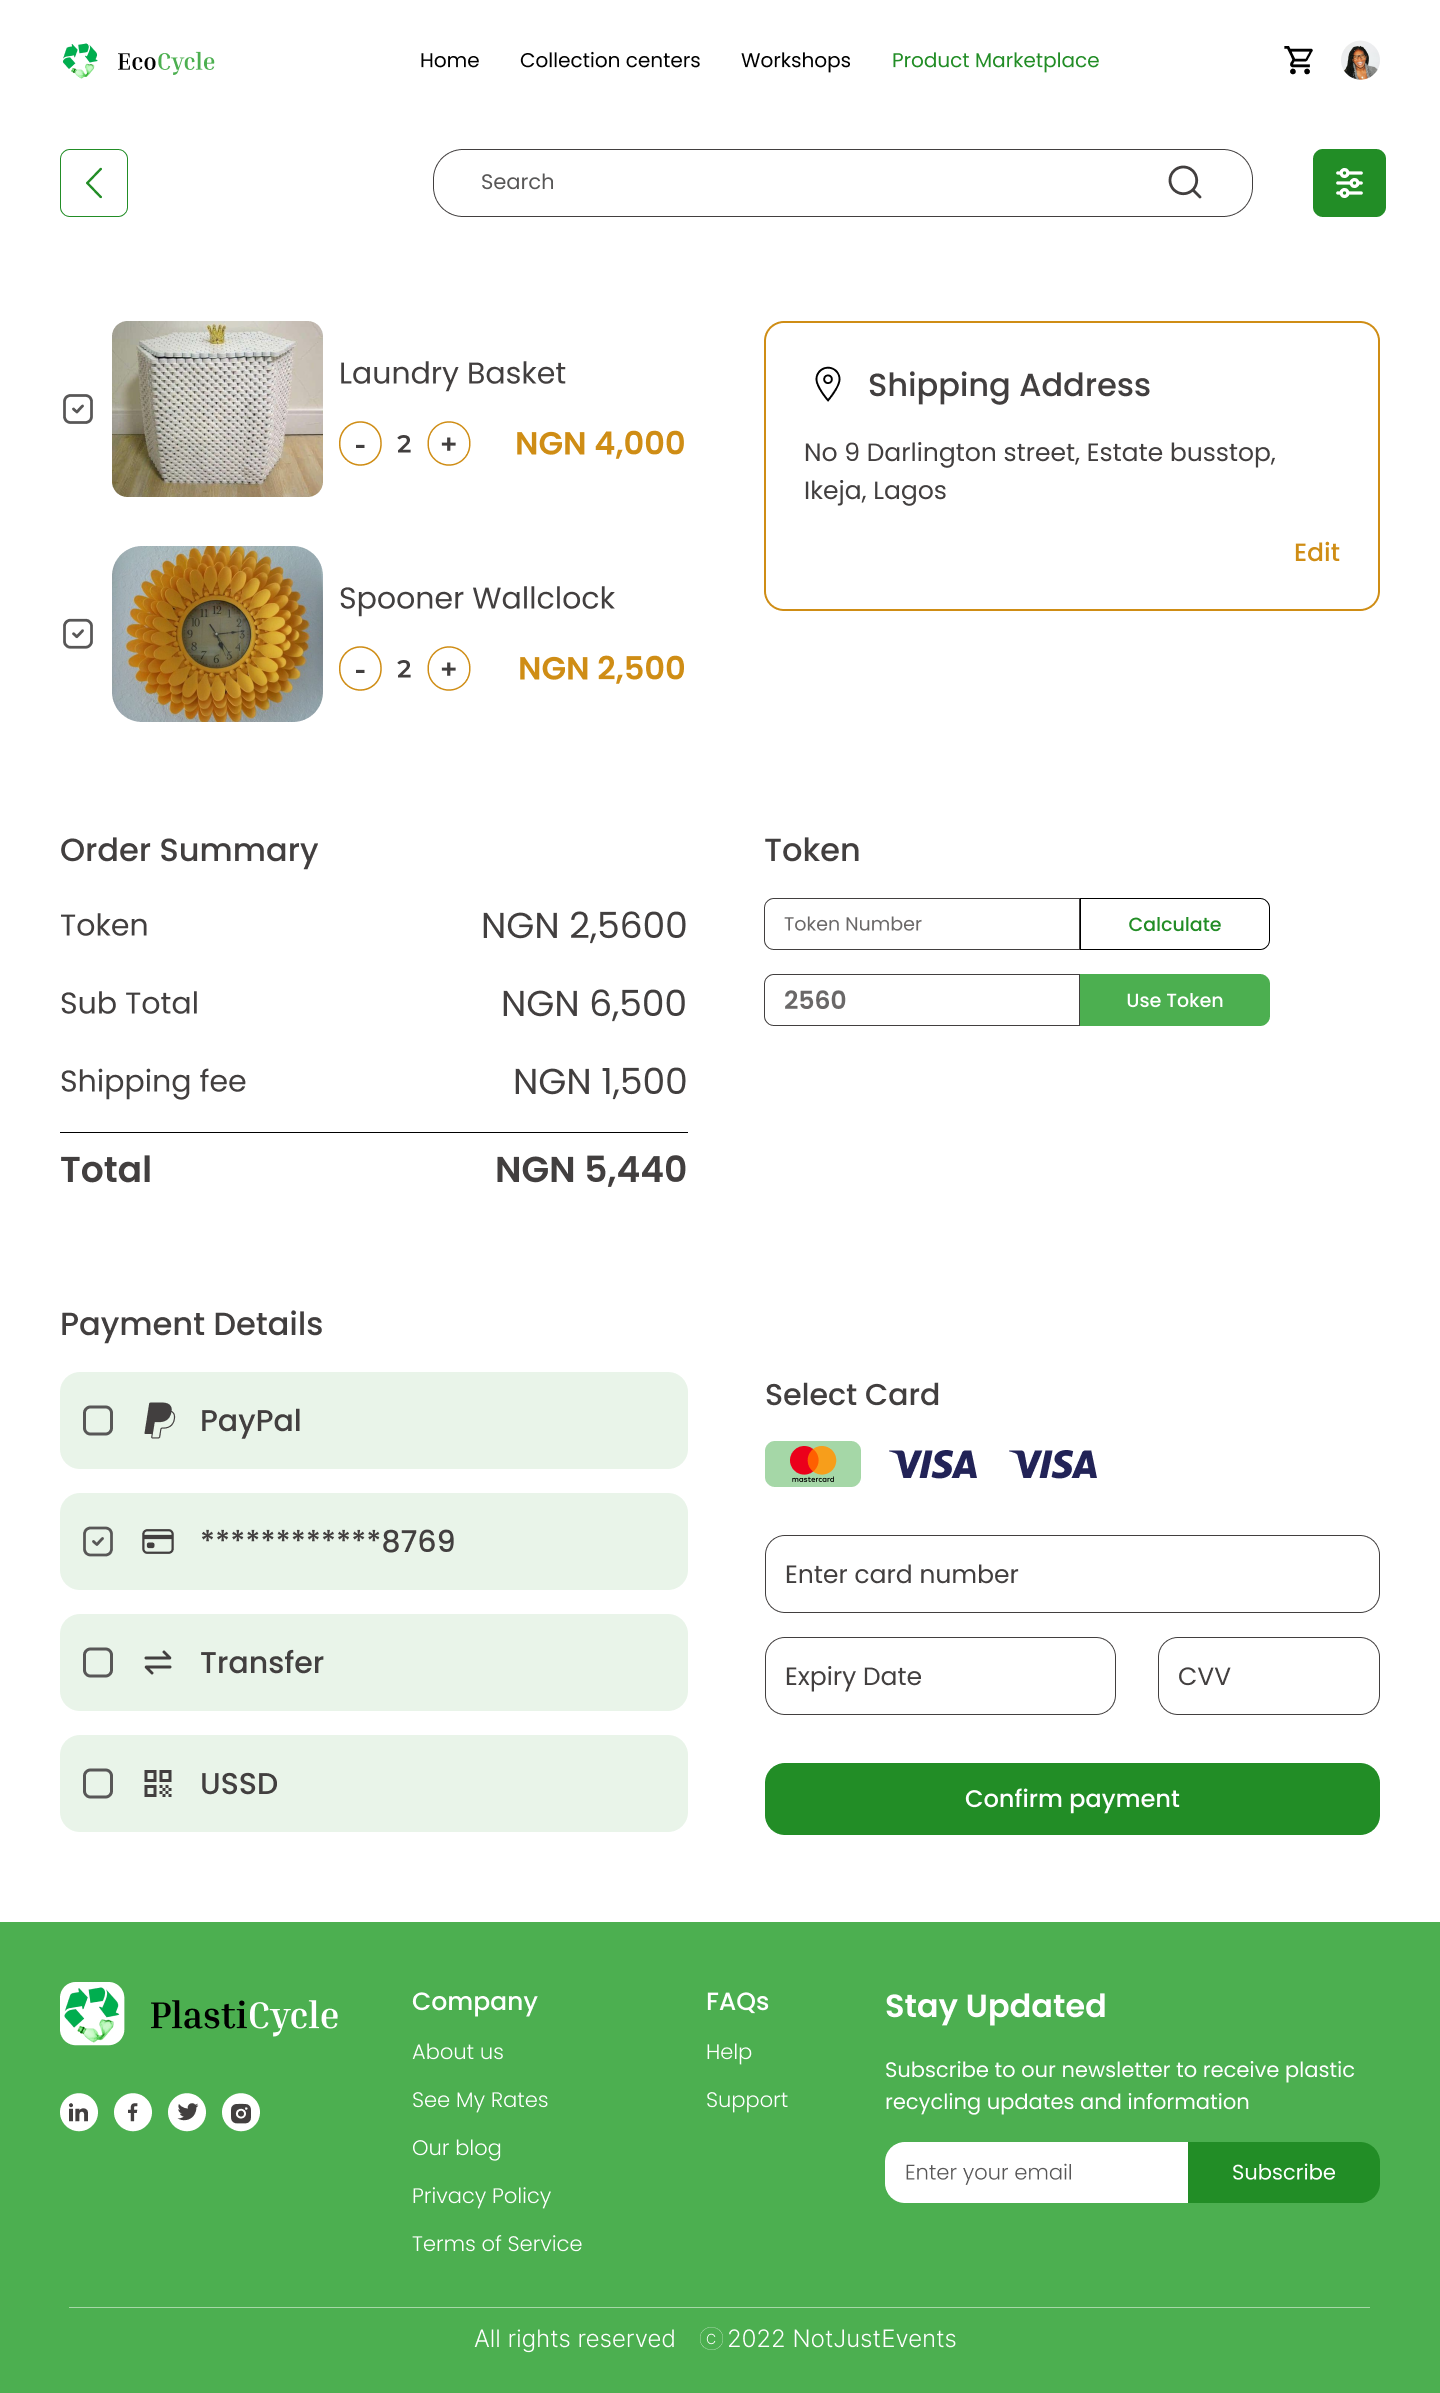Viewport: 1440px width, 2393px height.
Task: Open the green filter settings button
Action: coord(1349,183)
